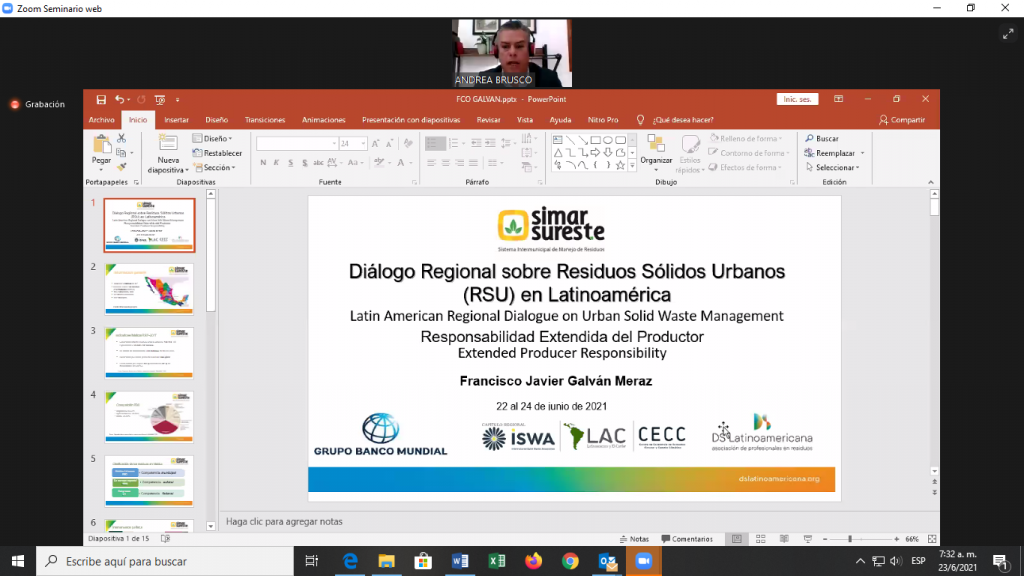Open Zoom from Windows taskbar
1024x576 pixels.
[644, 561]
